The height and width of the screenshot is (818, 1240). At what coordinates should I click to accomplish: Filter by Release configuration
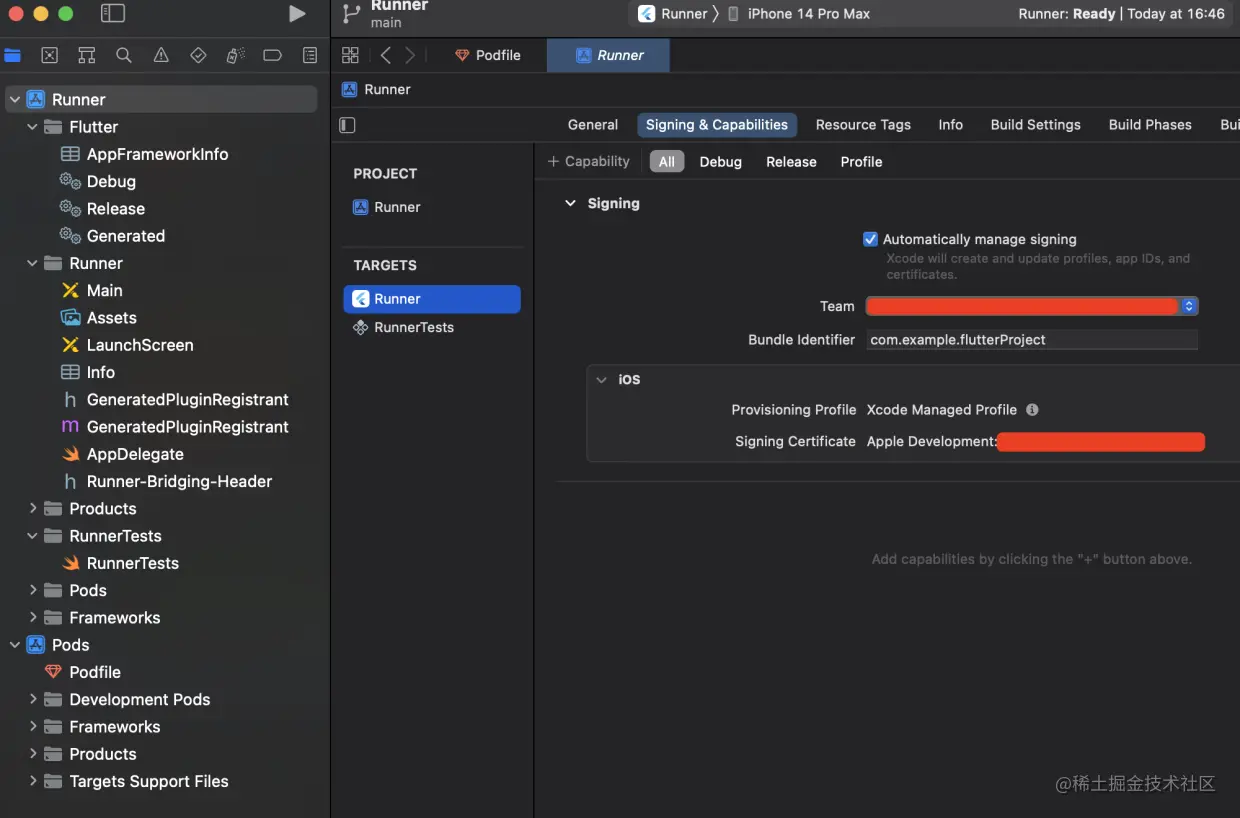[x=791, y=162]
